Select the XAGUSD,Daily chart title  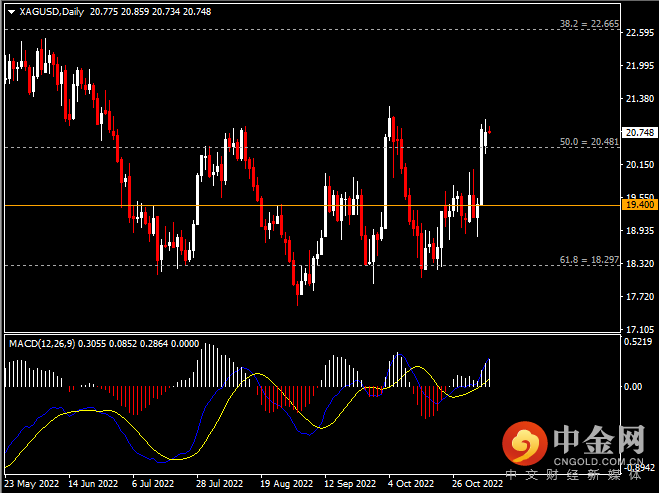(x=52, y=12)
